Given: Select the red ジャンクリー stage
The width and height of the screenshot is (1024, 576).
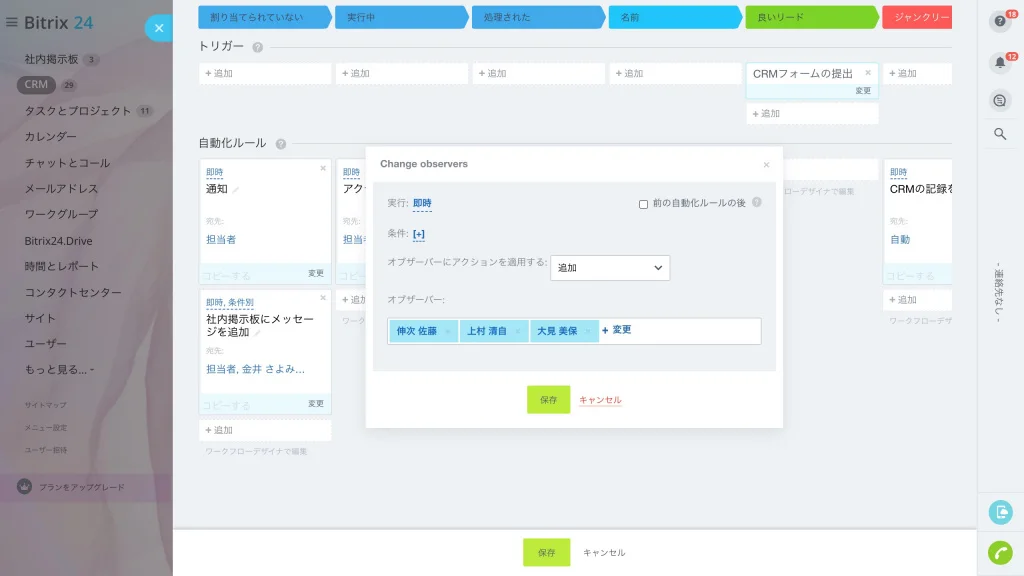Looking at the screenshot, I should pyautogui.click(x=918, y=17).
